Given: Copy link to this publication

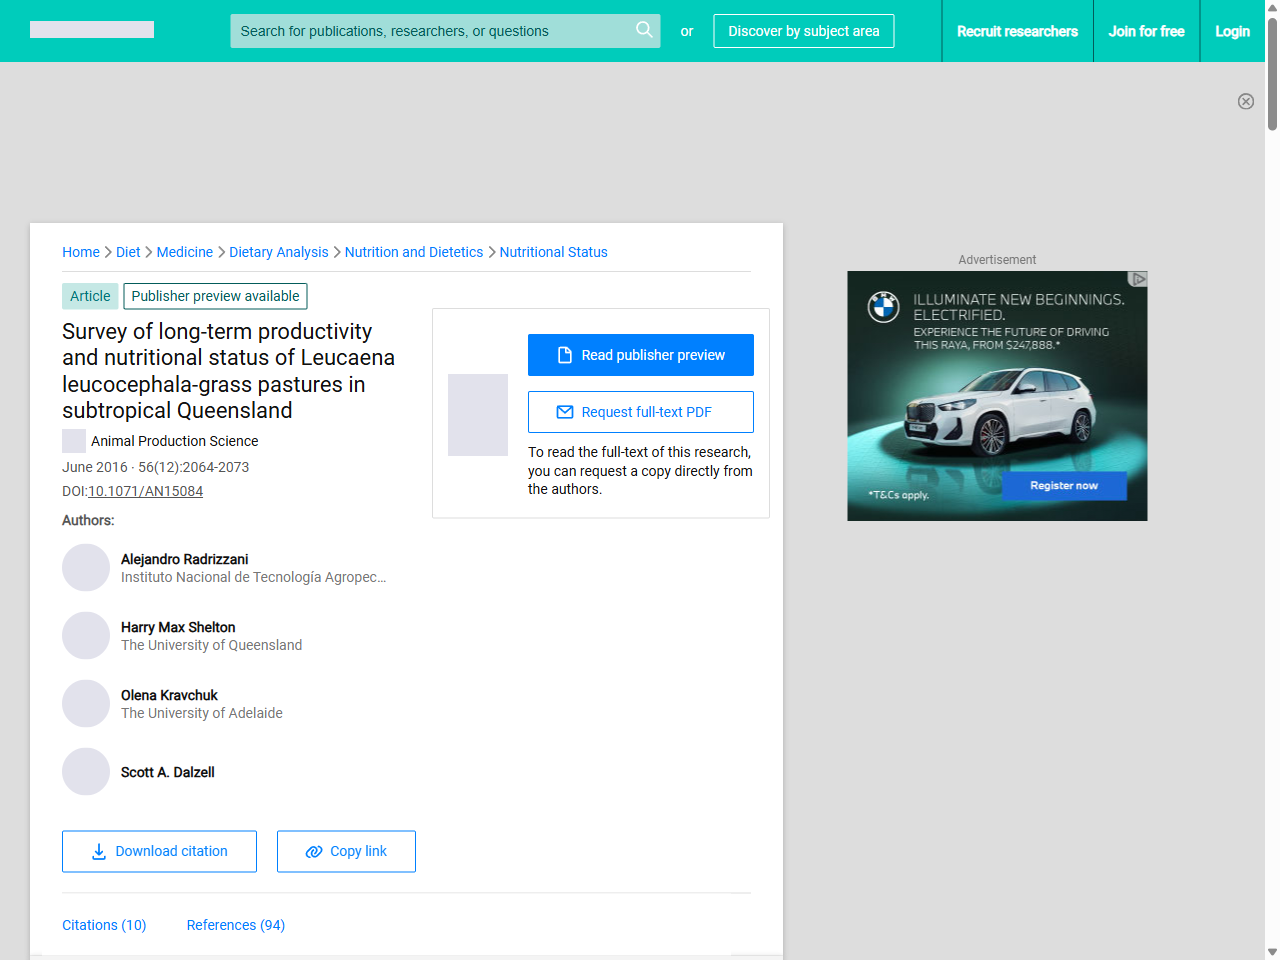Looking at the screenshot, I should click(346, 851).
